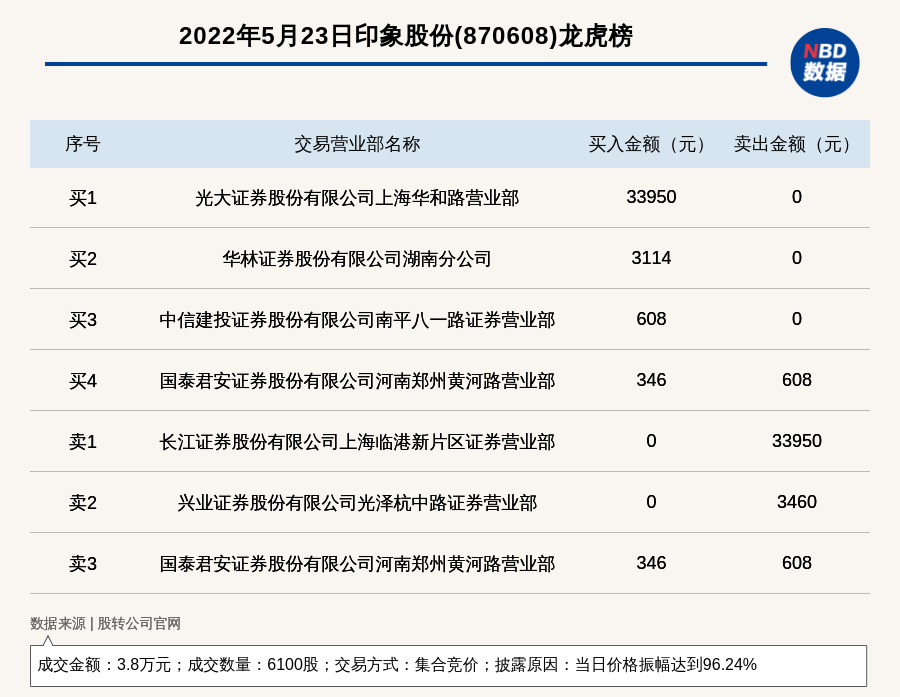Click the 买2 row label
The width and height of the screenshot is (900, 697).
click(83, 258)
